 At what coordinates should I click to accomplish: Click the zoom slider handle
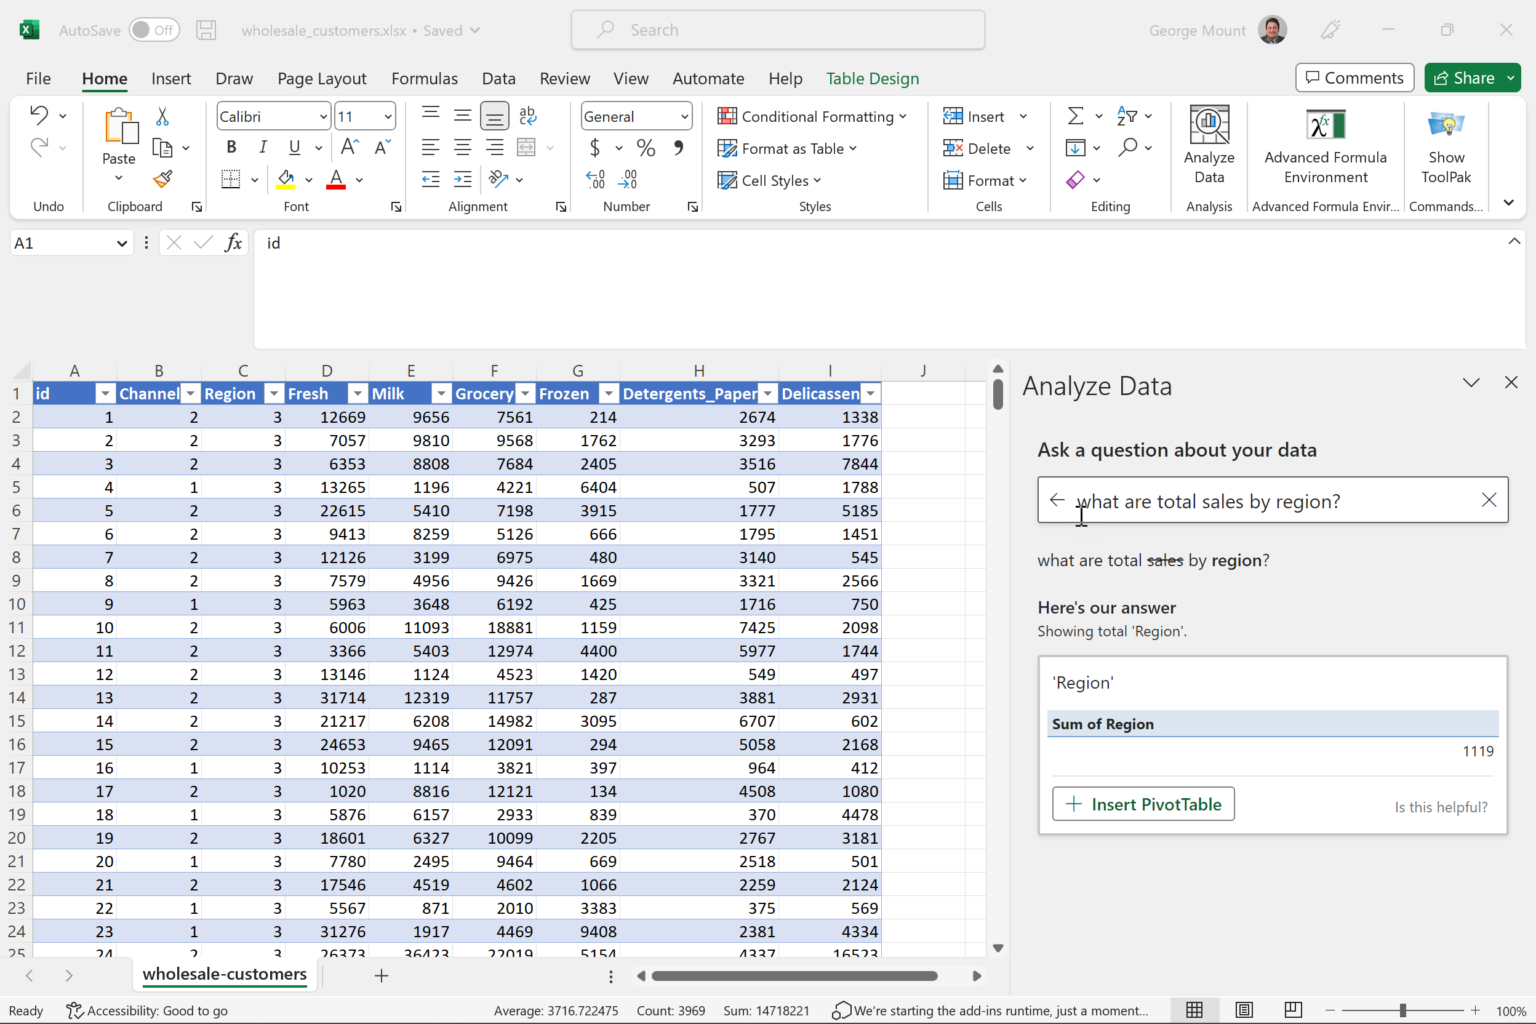[1403, 1010]
